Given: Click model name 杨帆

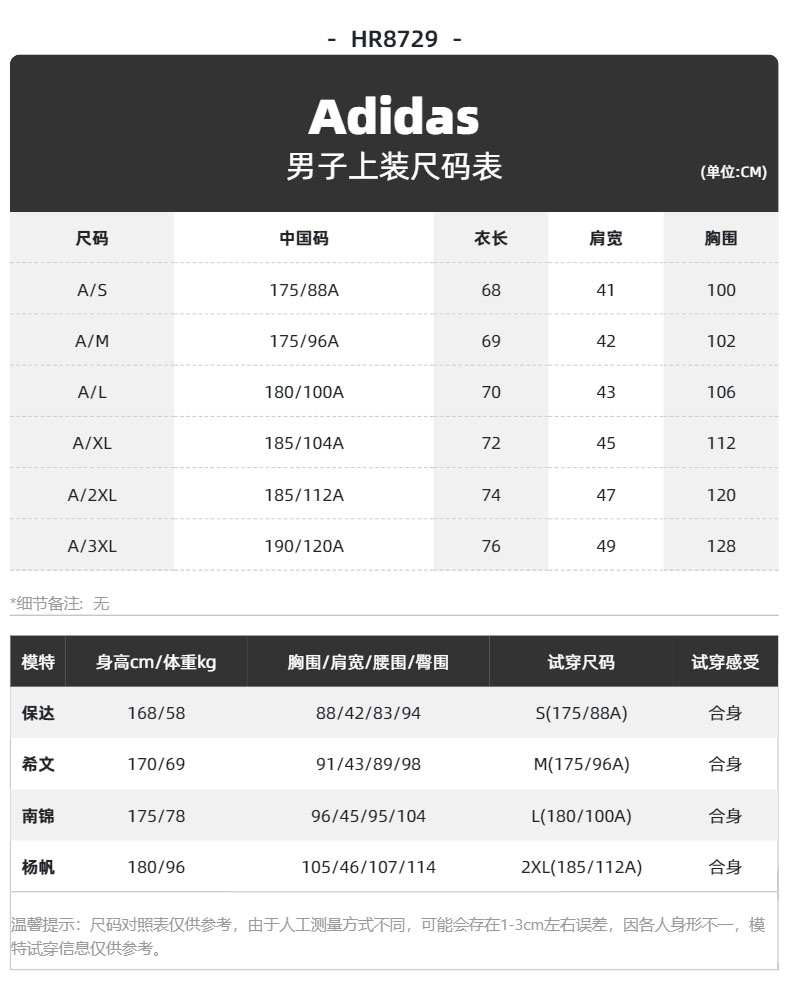Looking at the screenshot, I should [38, 867].
